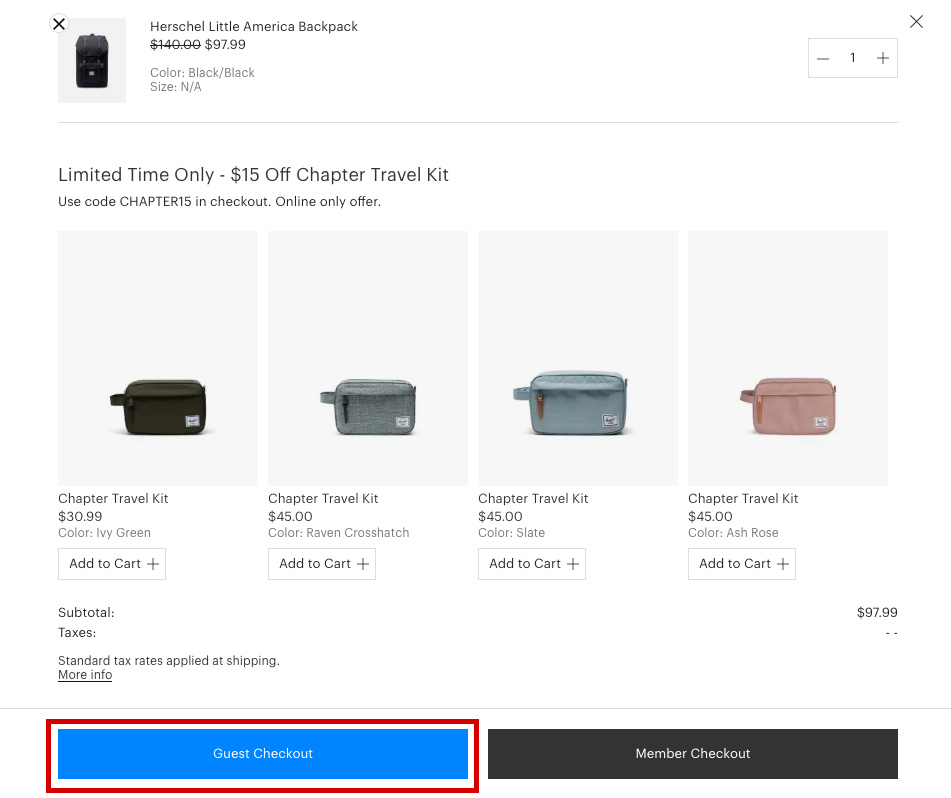Open Herschel Little America Backpack product title
951x798 pixels.
pos(254,27)
